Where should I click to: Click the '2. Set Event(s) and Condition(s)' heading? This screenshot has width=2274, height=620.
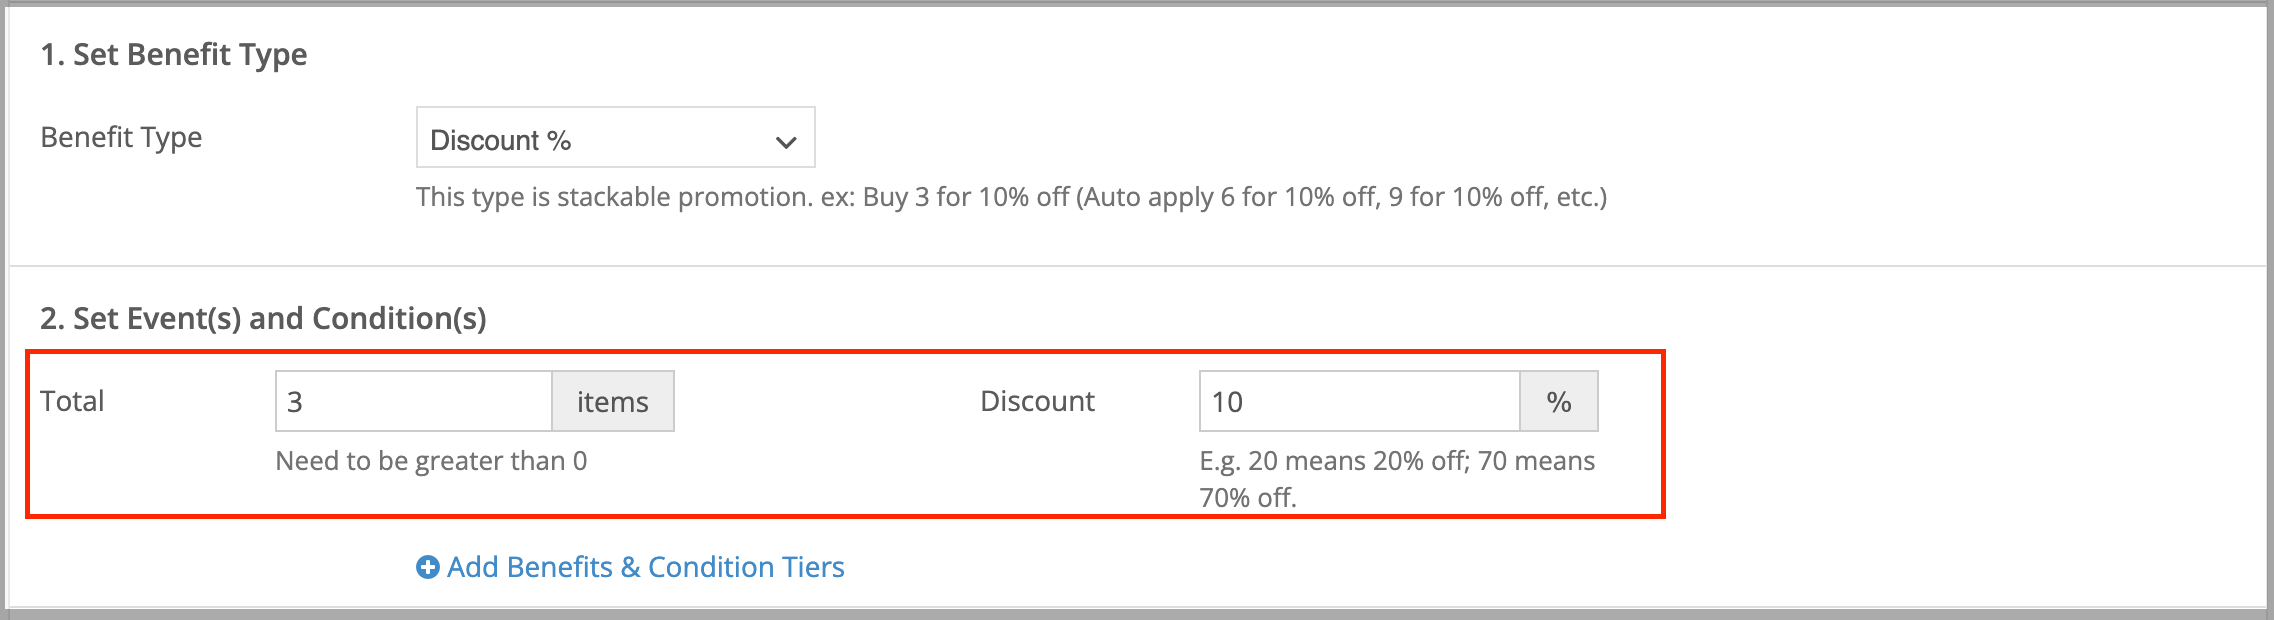tap(263, 318)
